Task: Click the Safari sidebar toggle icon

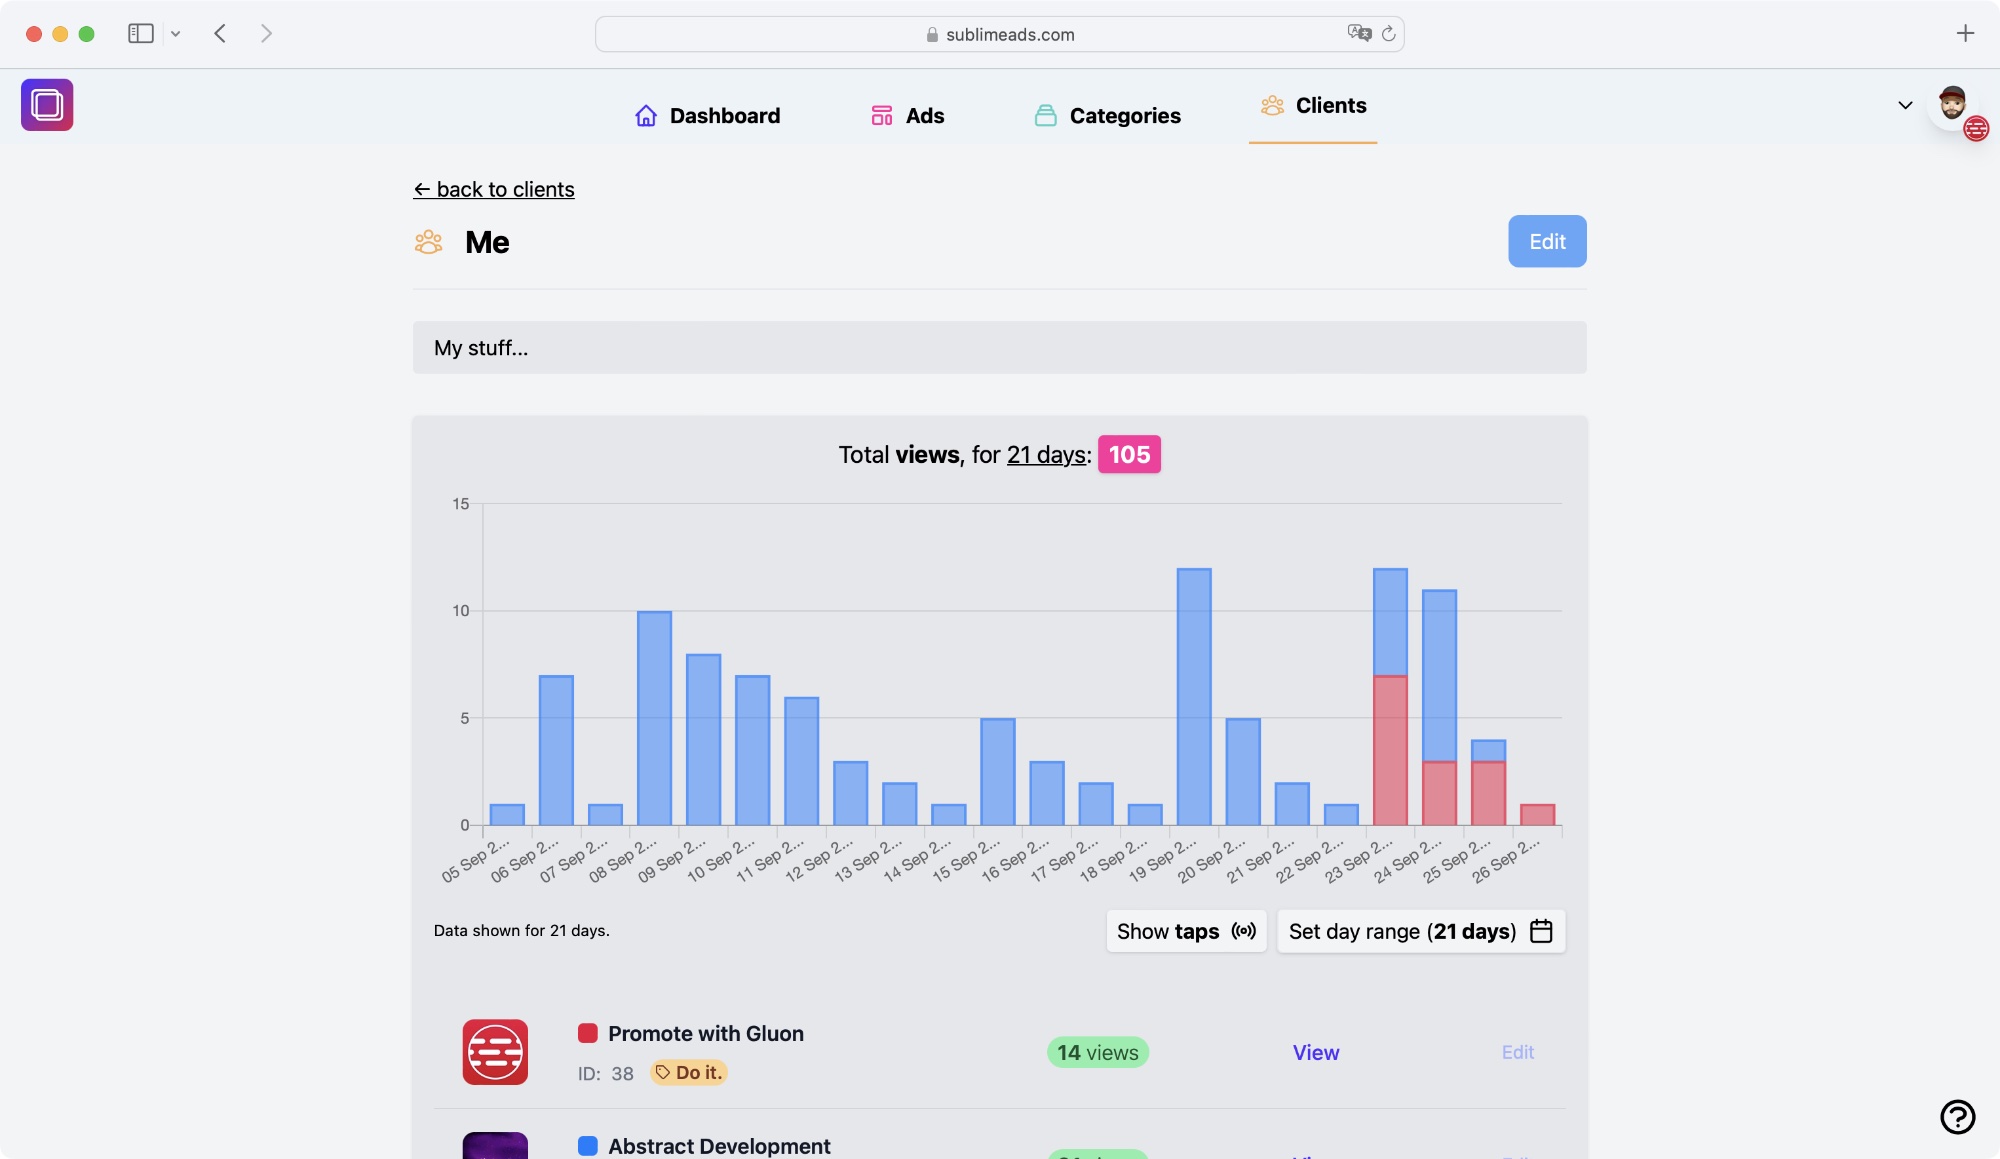Action: click(x=141, y=34)
